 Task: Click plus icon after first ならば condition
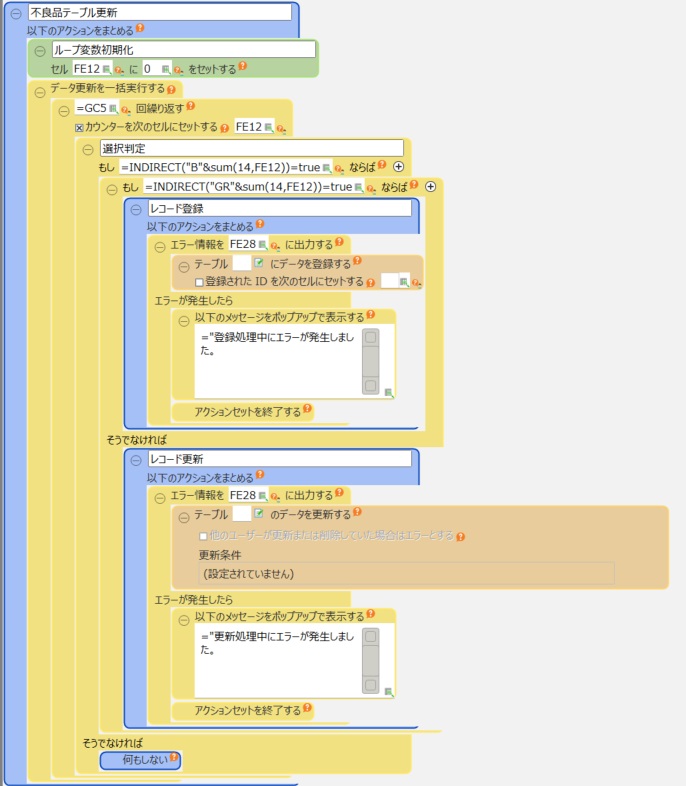point(398,167)
